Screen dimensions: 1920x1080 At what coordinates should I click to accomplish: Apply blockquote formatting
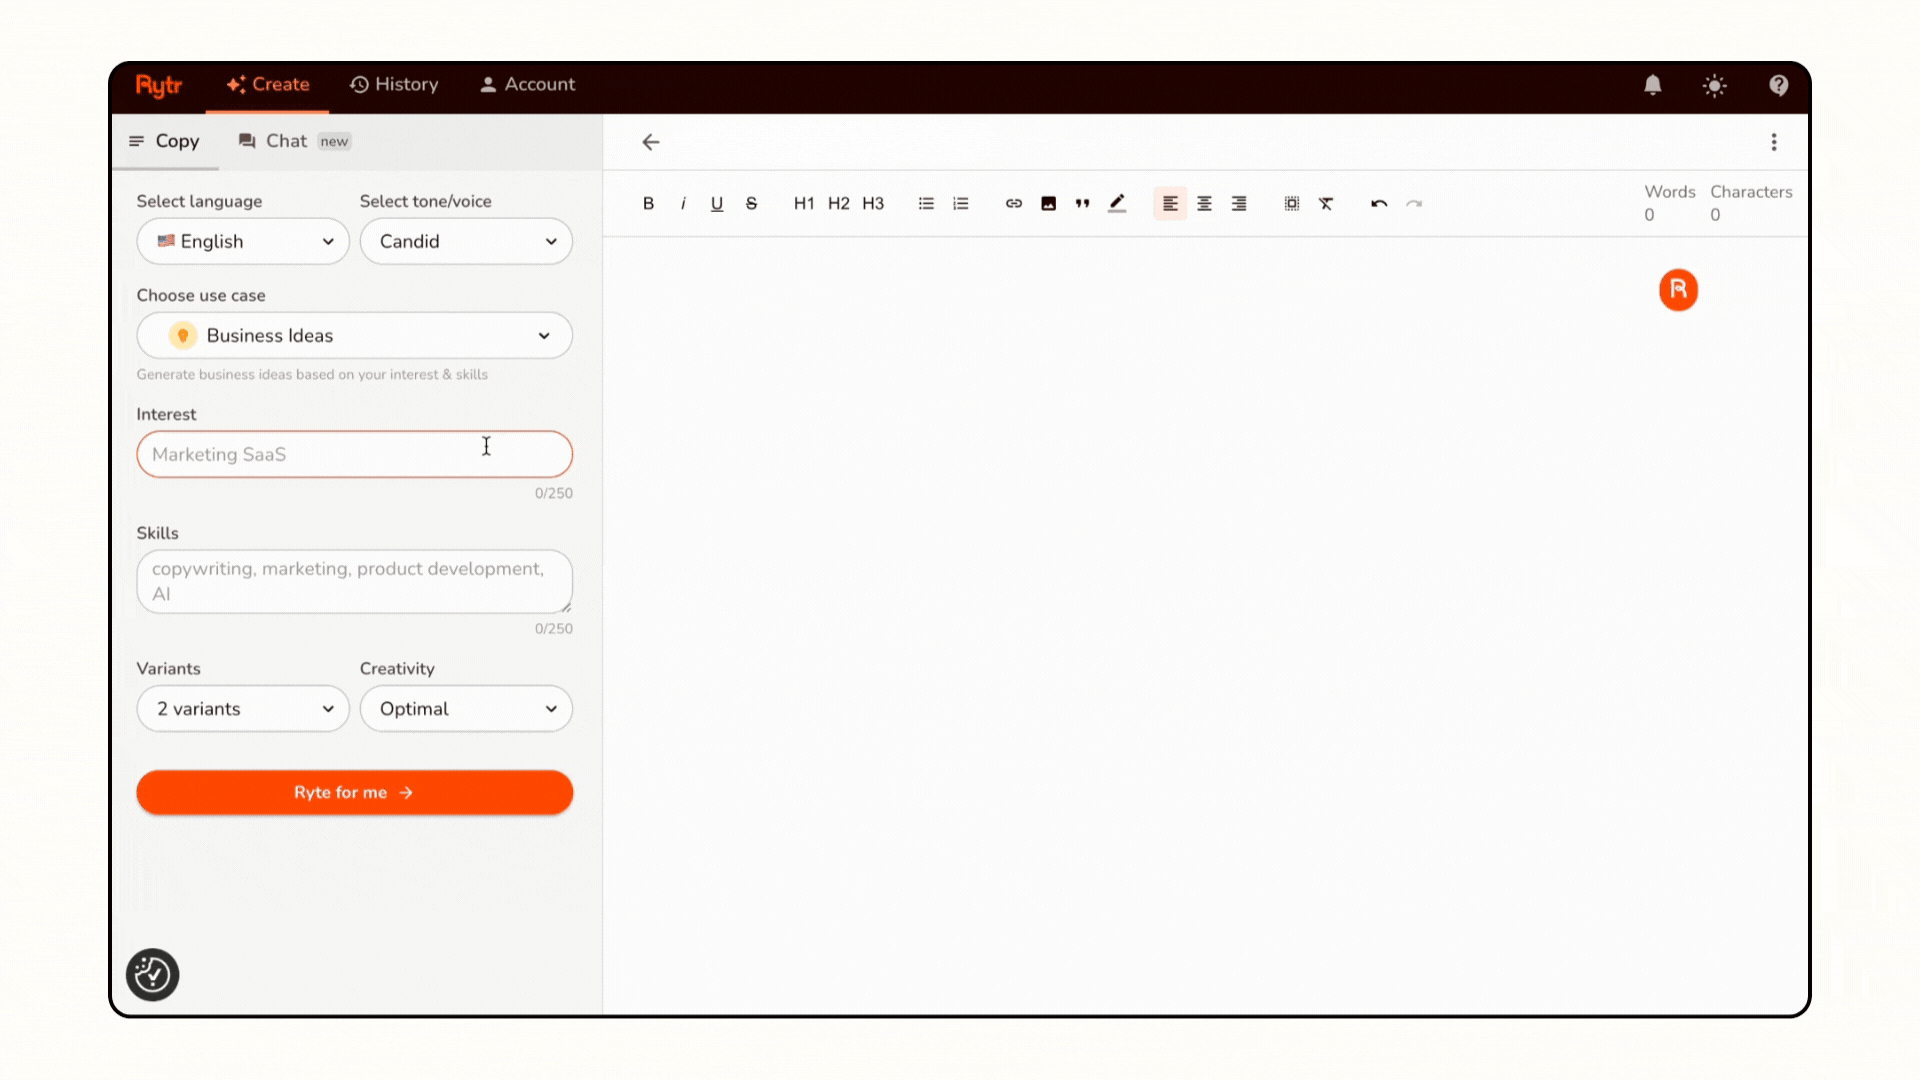click(x=1082, y=203)
